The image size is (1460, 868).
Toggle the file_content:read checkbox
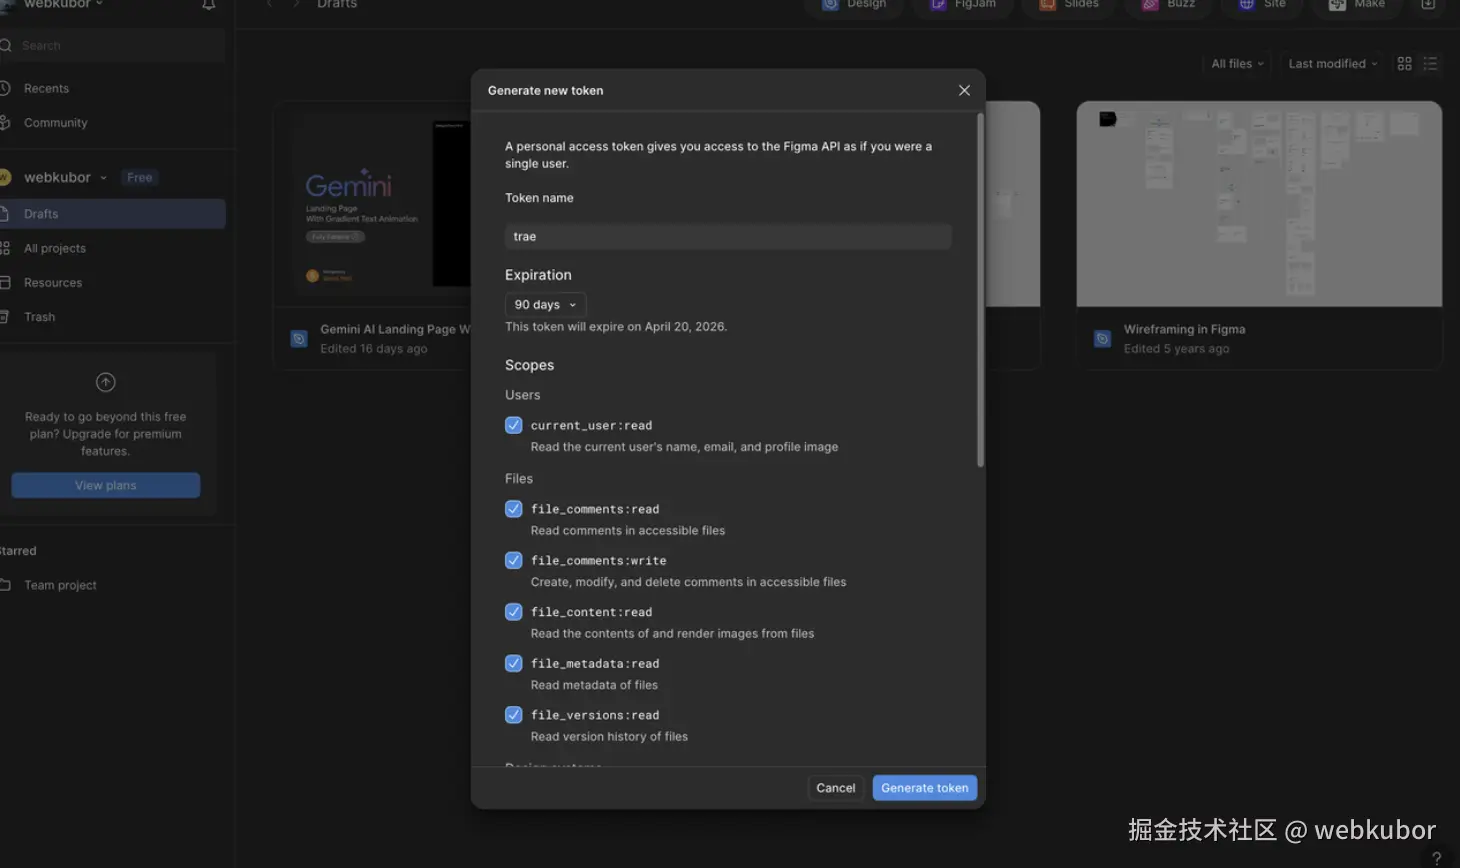pyautogui.click(x=514, y=612)
